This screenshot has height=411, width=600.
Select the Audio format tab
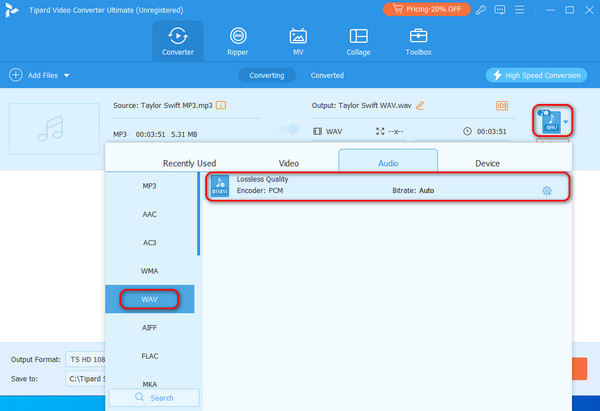point(388,161)
